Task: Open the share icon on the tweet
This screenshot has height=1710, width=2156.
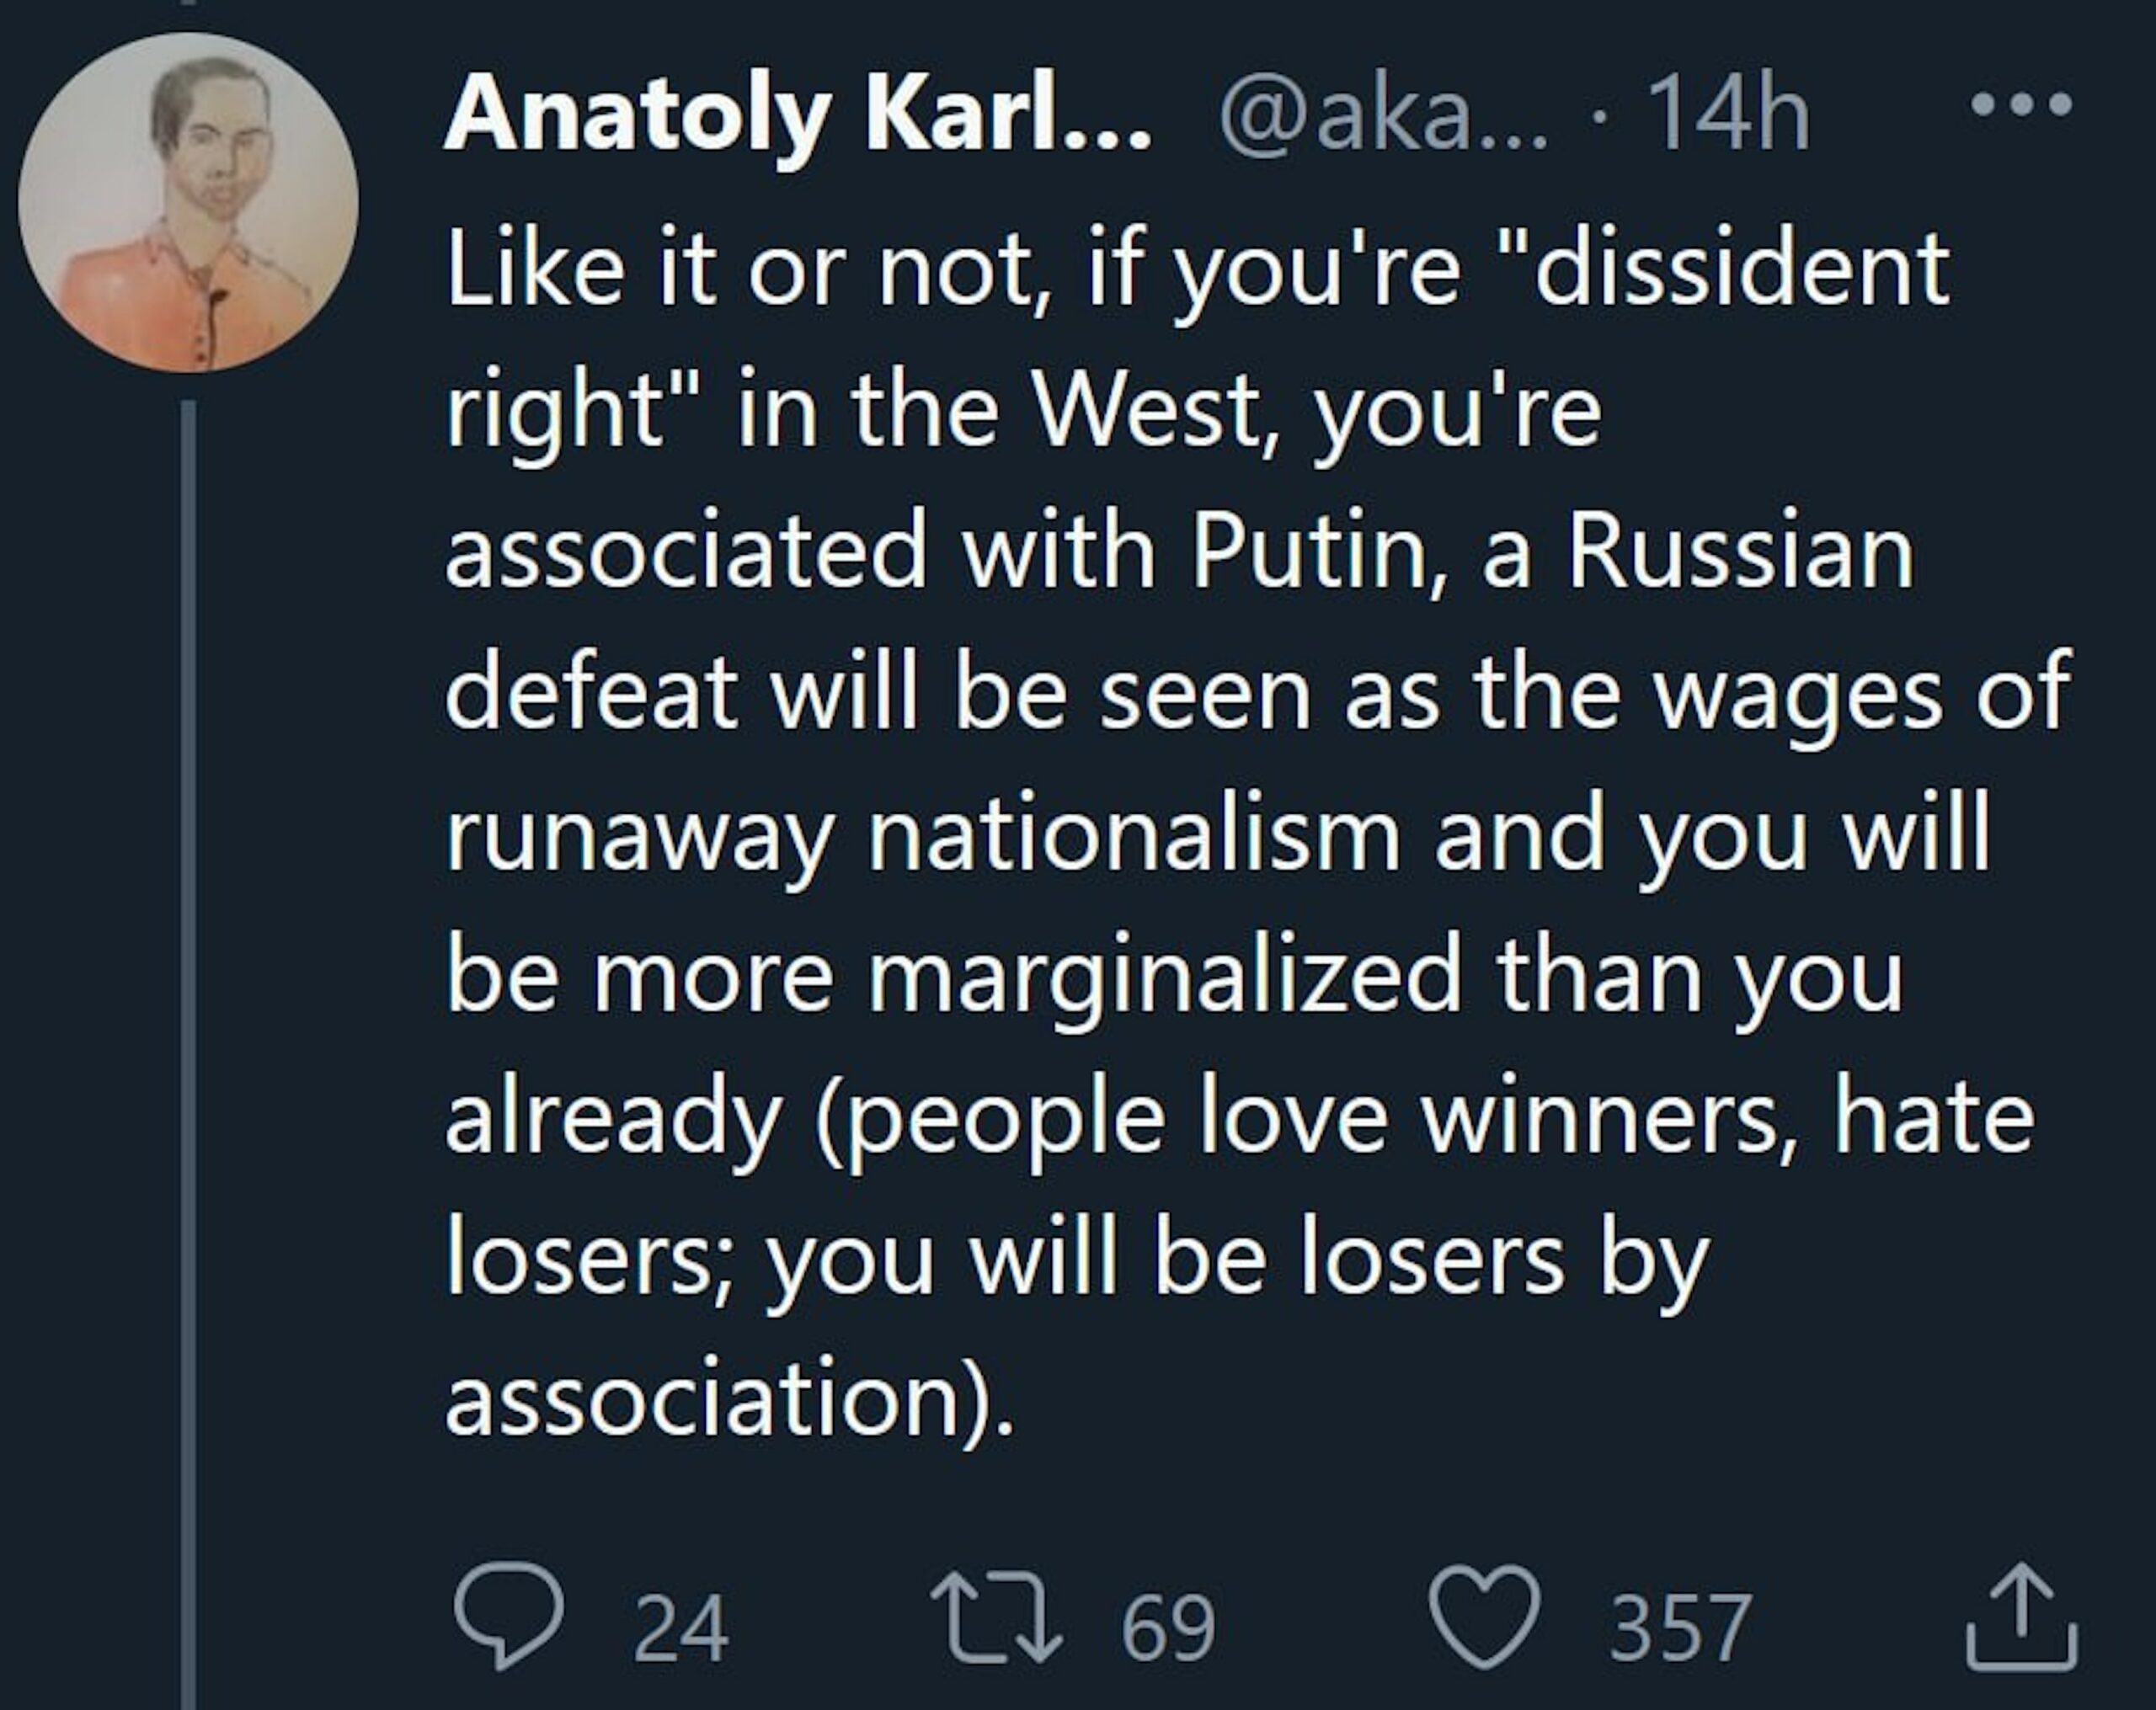Action: [x=2022, y=1630]
